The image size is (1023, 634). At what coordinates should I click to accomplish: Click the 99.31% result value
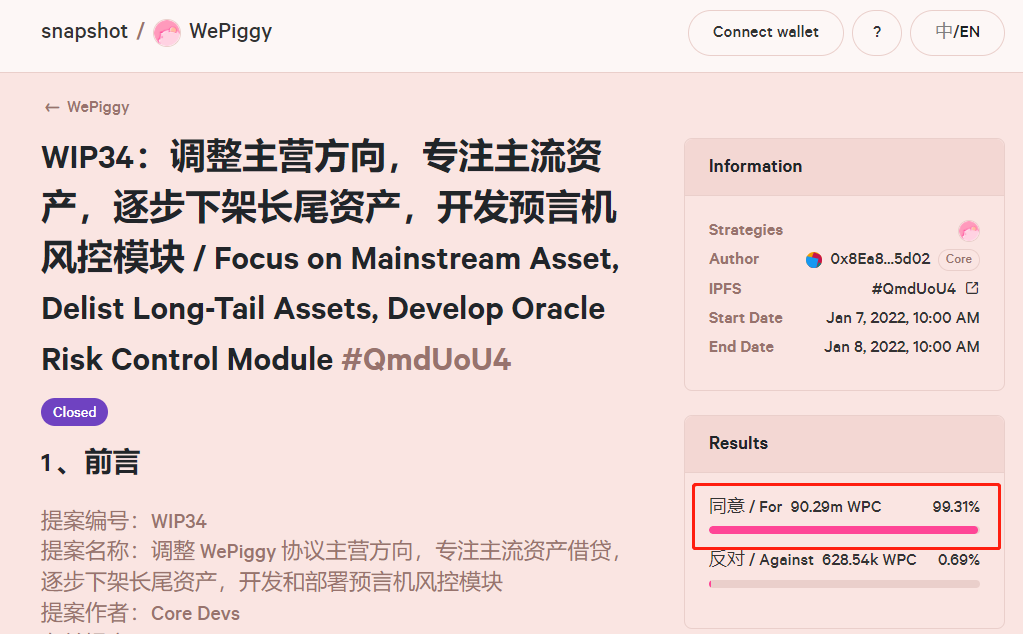956,507
